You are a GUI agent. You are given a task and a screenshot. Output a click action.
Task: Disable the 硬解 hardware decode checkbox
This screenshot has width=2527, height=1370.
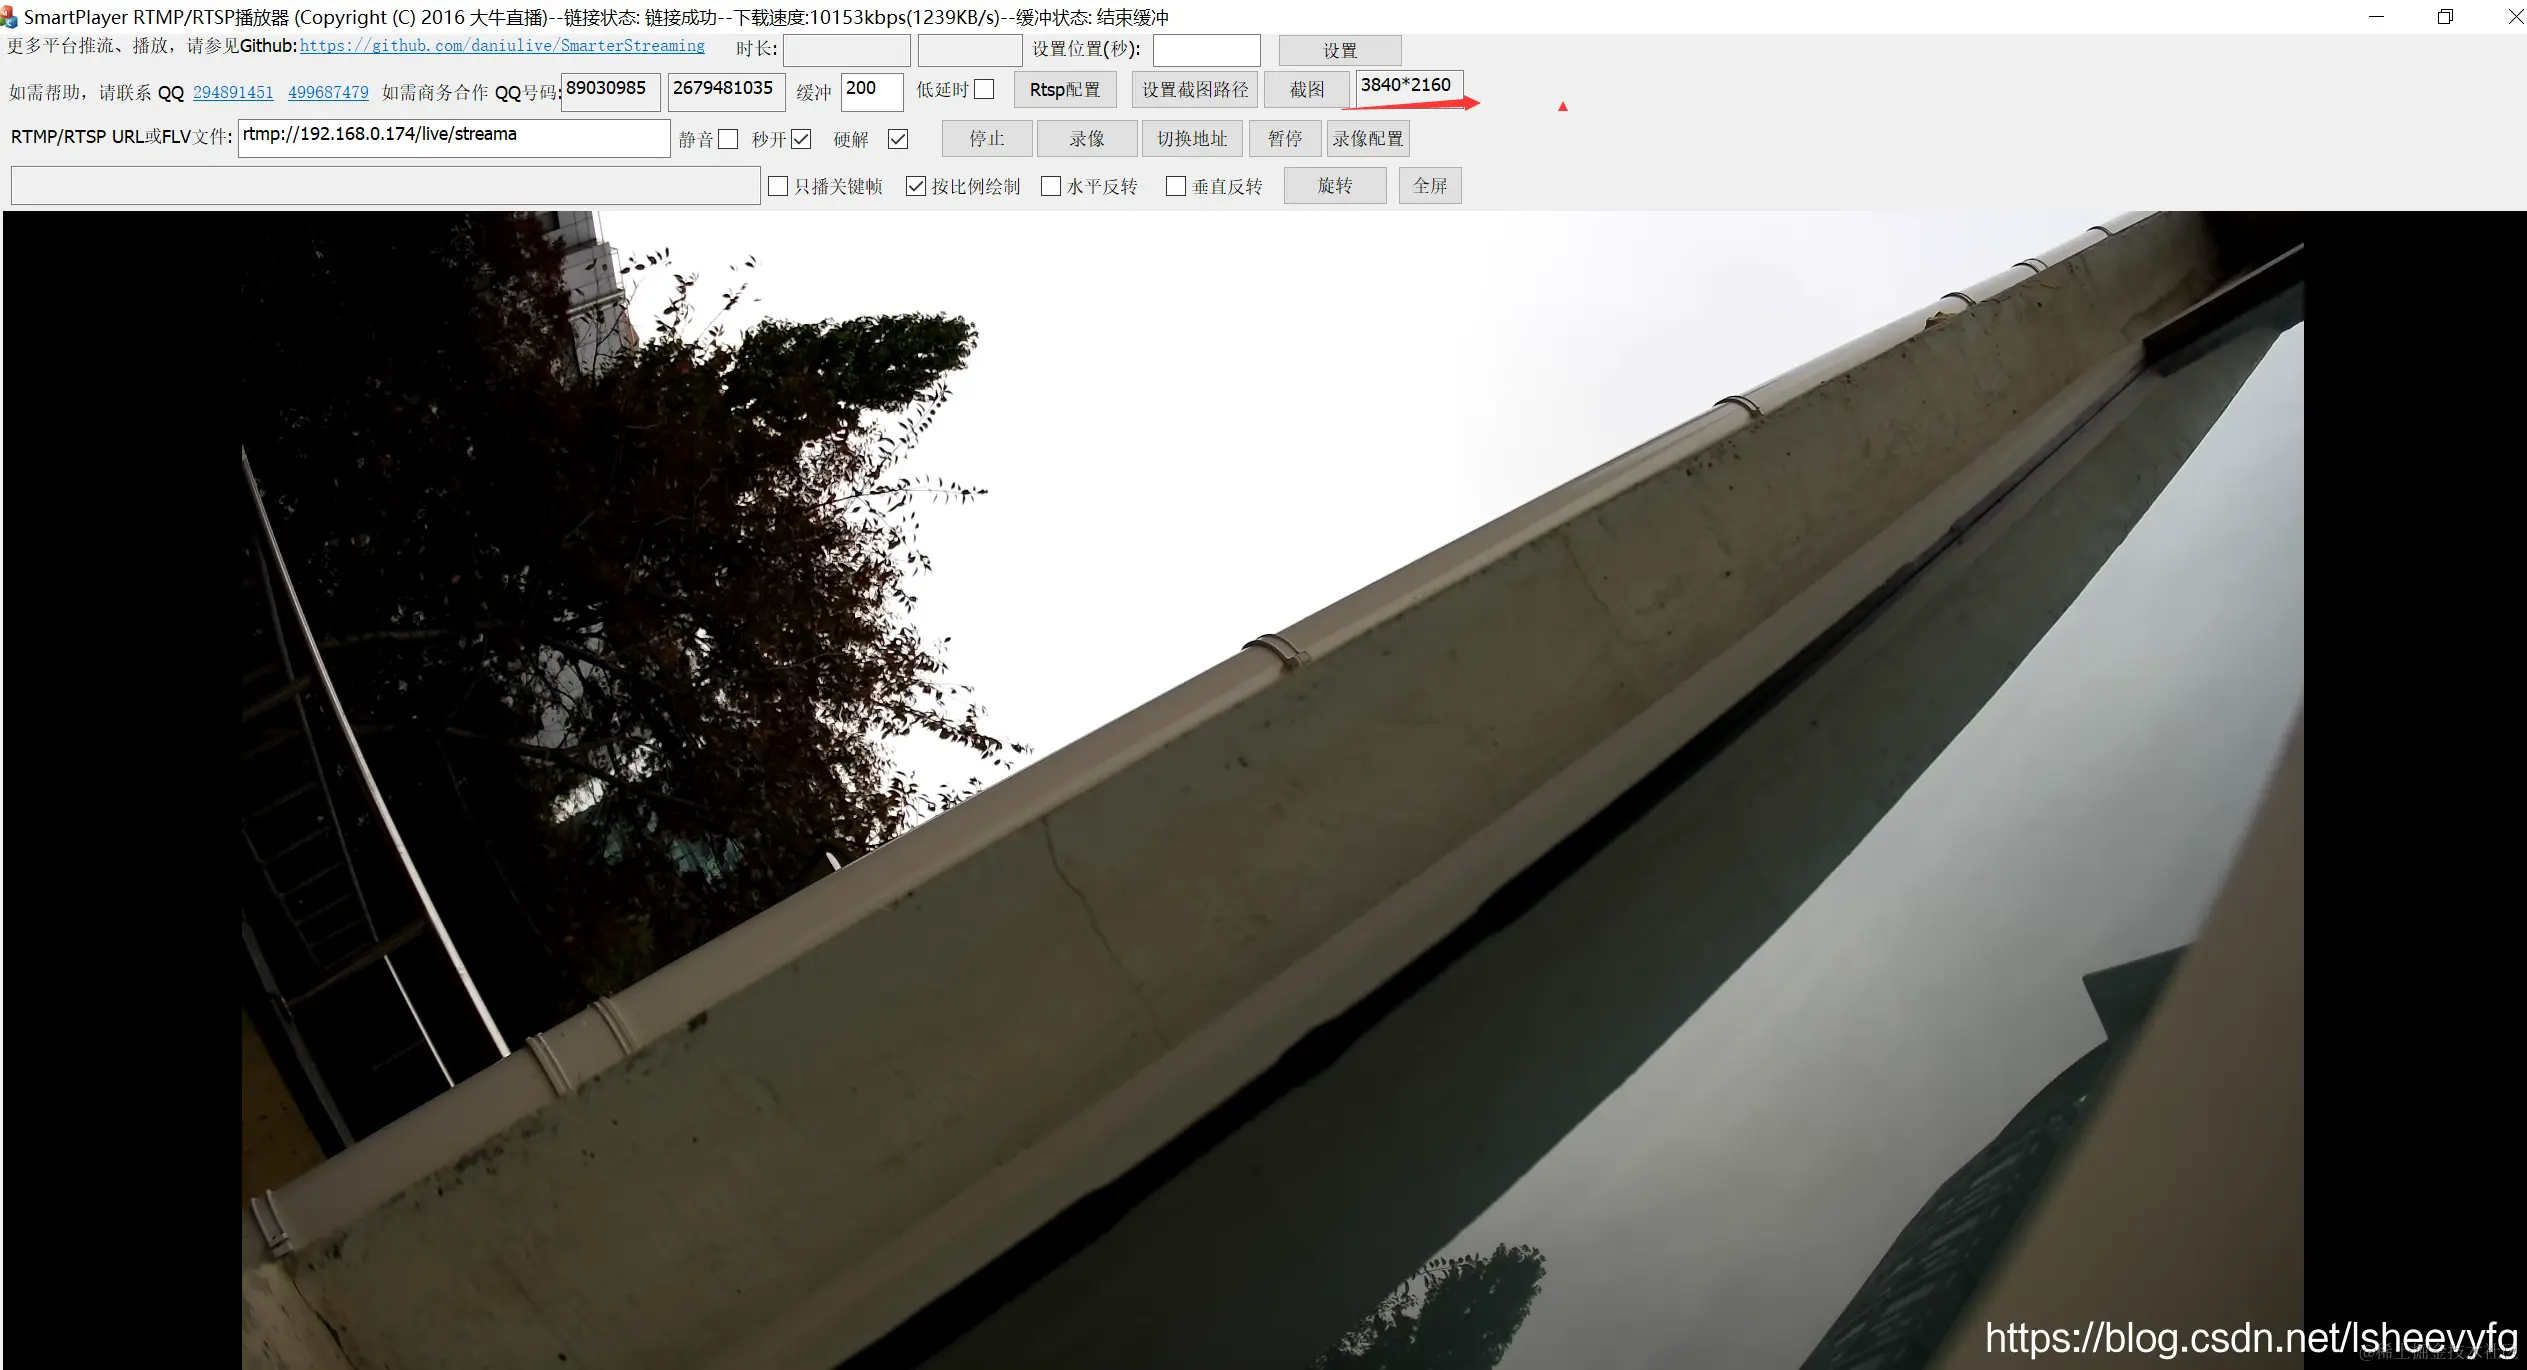pyautogui.click(x=898, y=140)
